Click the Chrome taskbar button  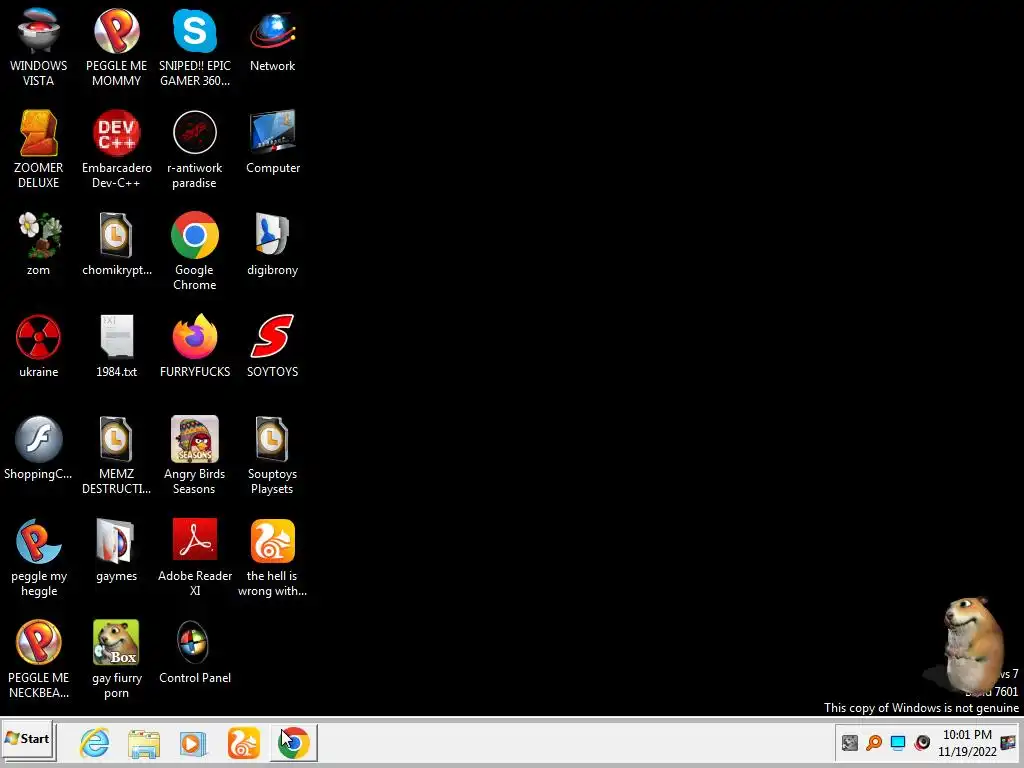click(x=294, y=743)
